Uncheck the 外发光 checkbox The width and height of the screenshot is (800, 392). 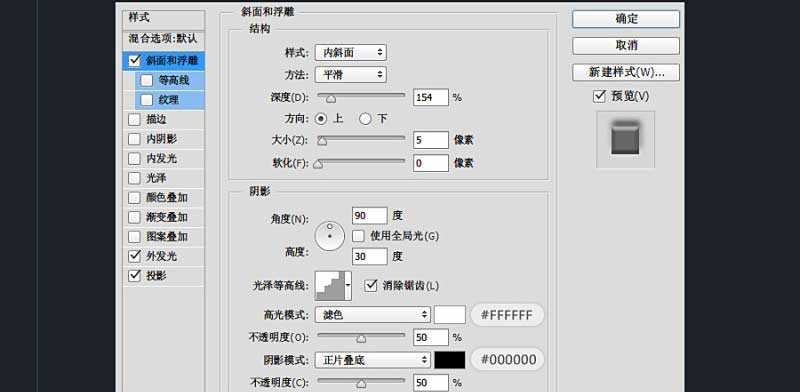tap(134, 256)
